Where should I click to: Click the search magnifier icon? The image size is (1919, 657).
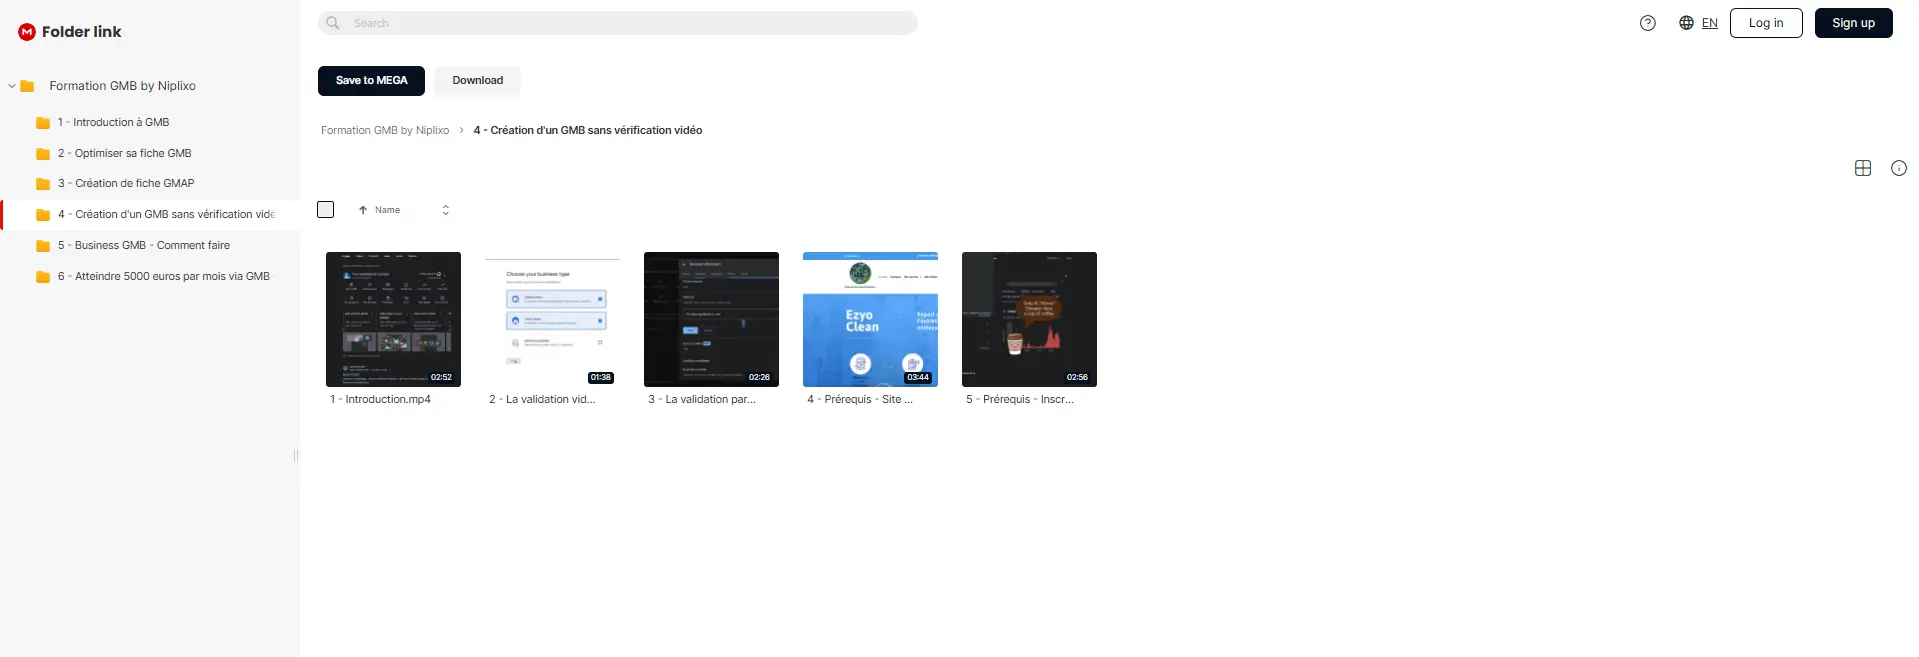point(333,23)
